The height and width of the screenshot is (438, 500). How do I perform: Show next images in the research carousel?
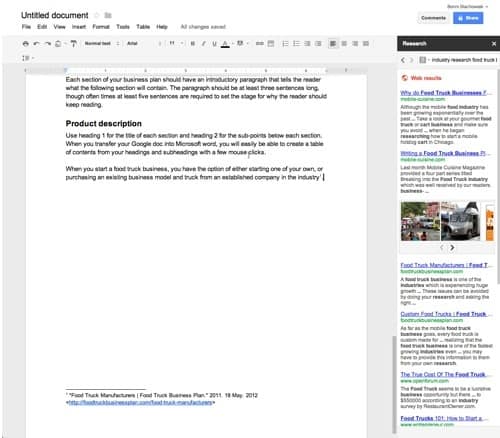point(452,248)
